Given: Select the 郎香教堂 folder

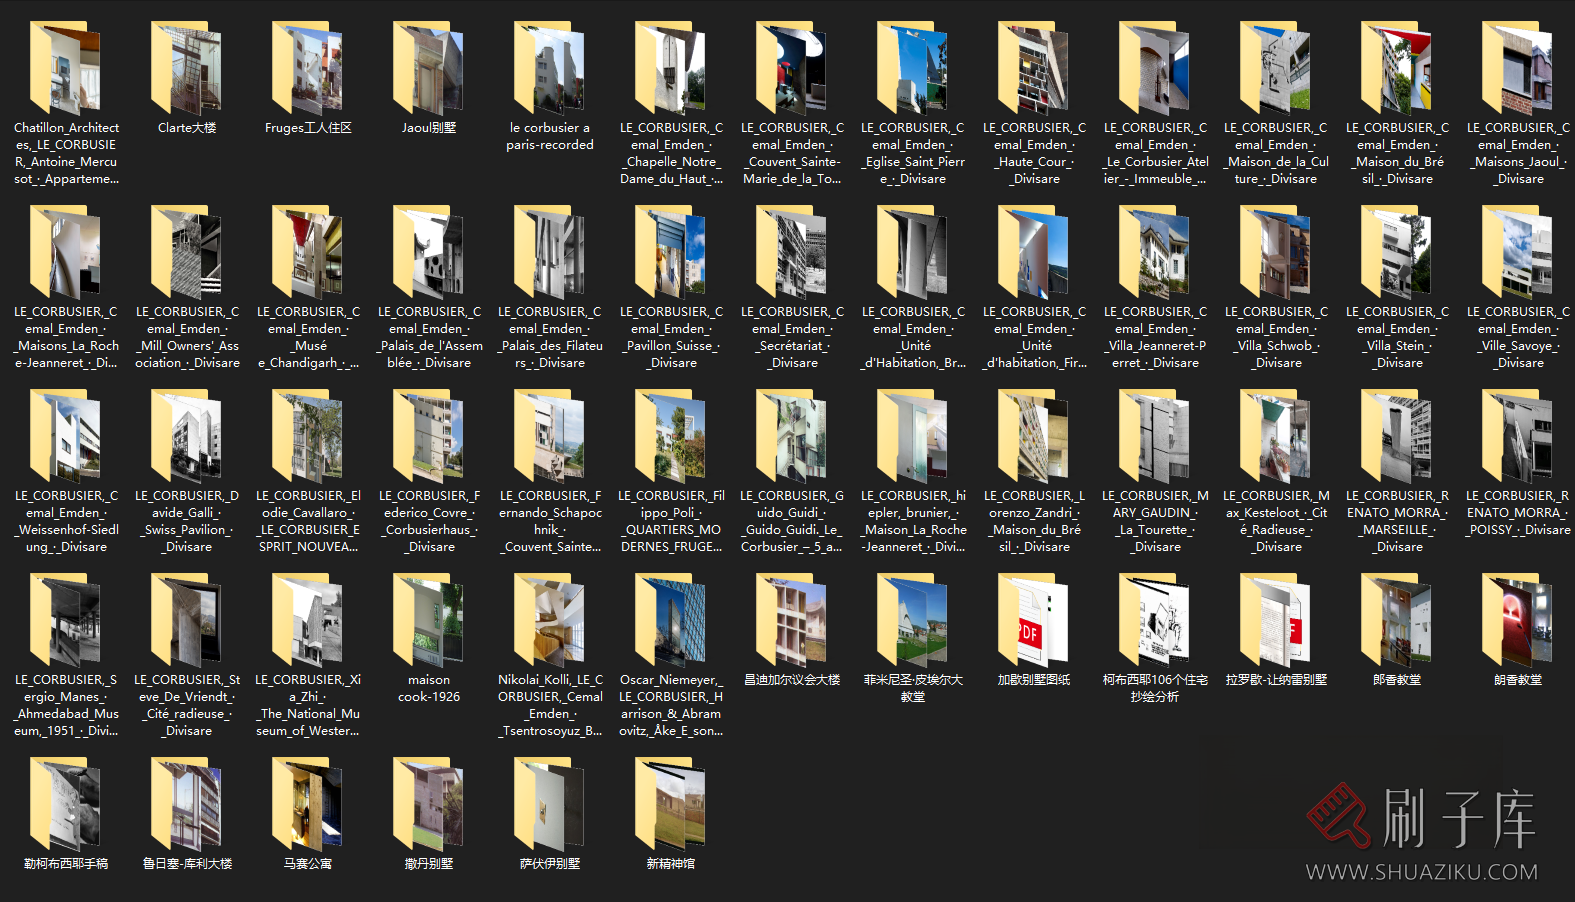Looking at the screenshot, I should pyautogui.click(x=1396, y=622).
